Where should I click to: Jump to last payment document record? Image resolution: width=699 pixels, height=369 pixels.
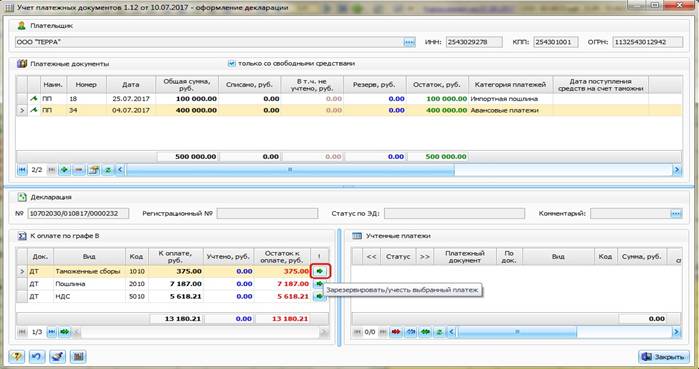pyautogui.click(x=52, y=170)
